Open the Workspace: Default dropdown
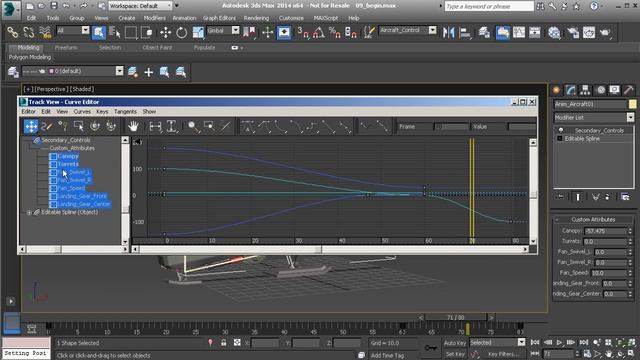 pos(140,6)
